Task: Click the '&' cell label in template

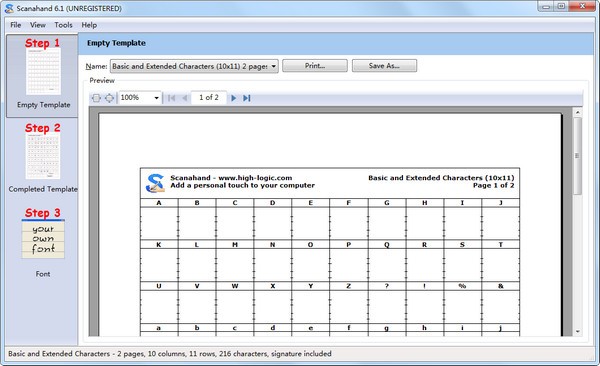Action: tap(501, 286)
